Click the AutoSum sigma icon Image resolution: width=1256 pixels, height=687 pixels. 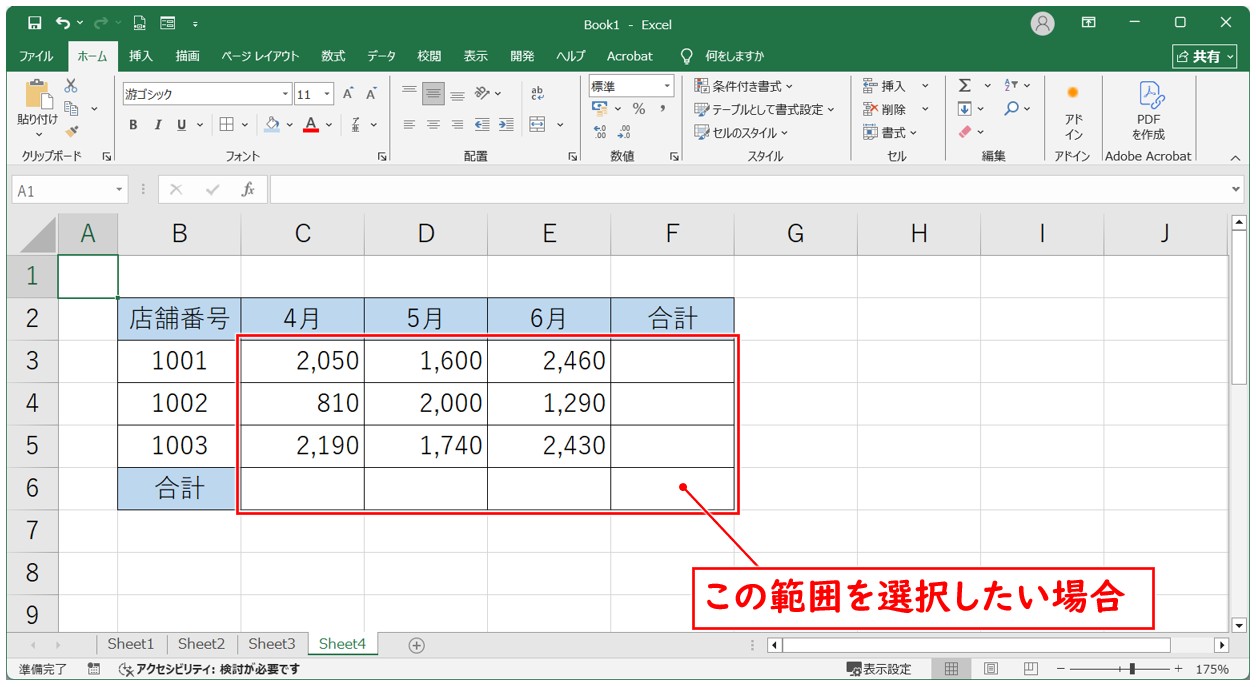click(x=965, y=86)
